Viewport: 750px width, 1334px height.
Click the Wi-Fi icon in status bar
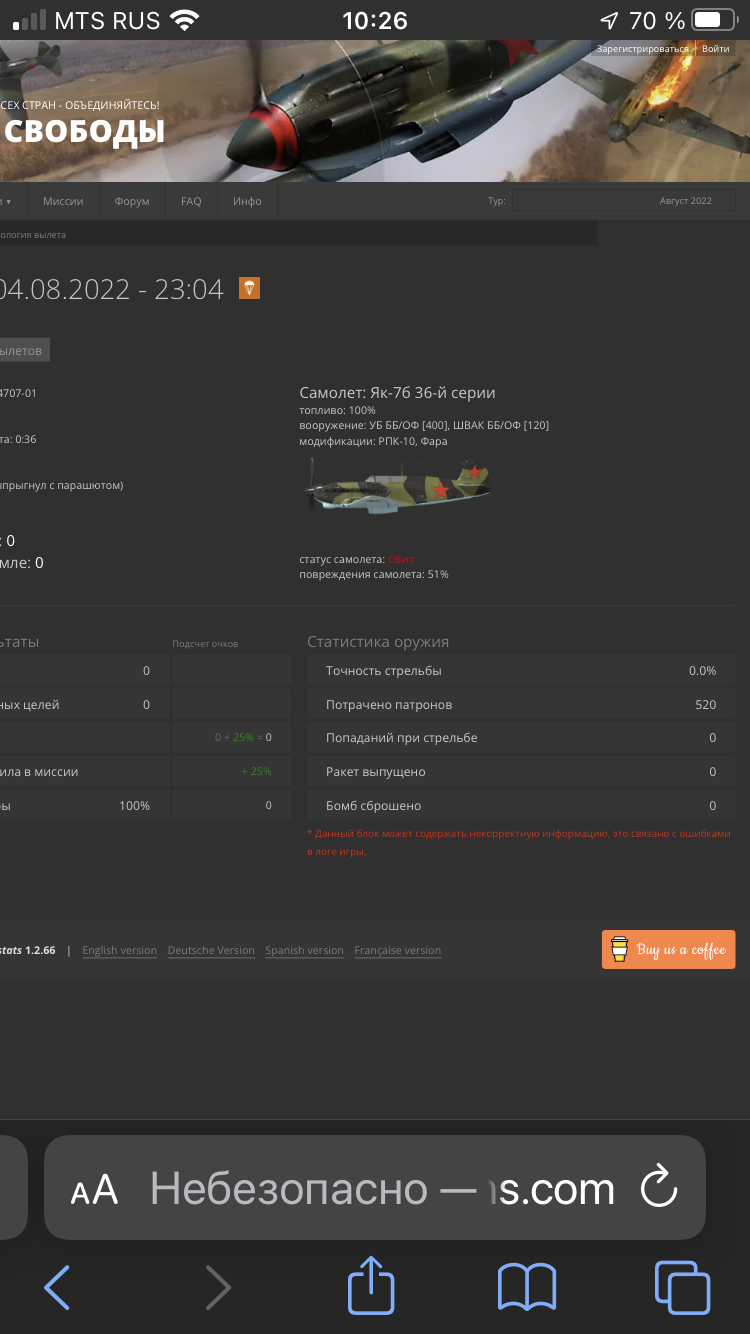[x=184, y=20]
